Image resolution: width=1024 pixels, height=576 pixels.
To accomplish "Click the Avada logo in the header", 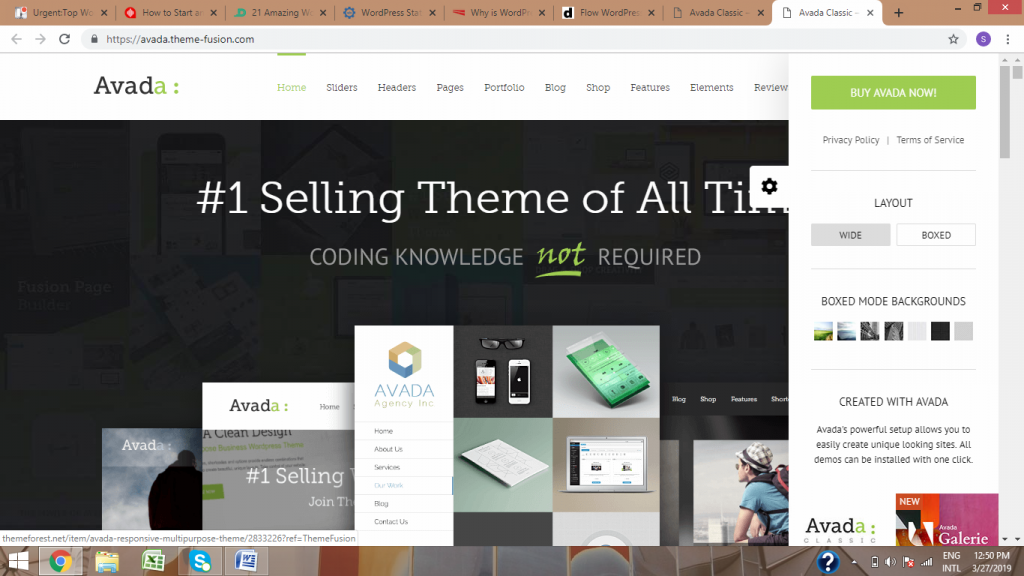I will [x=136, y=86].
